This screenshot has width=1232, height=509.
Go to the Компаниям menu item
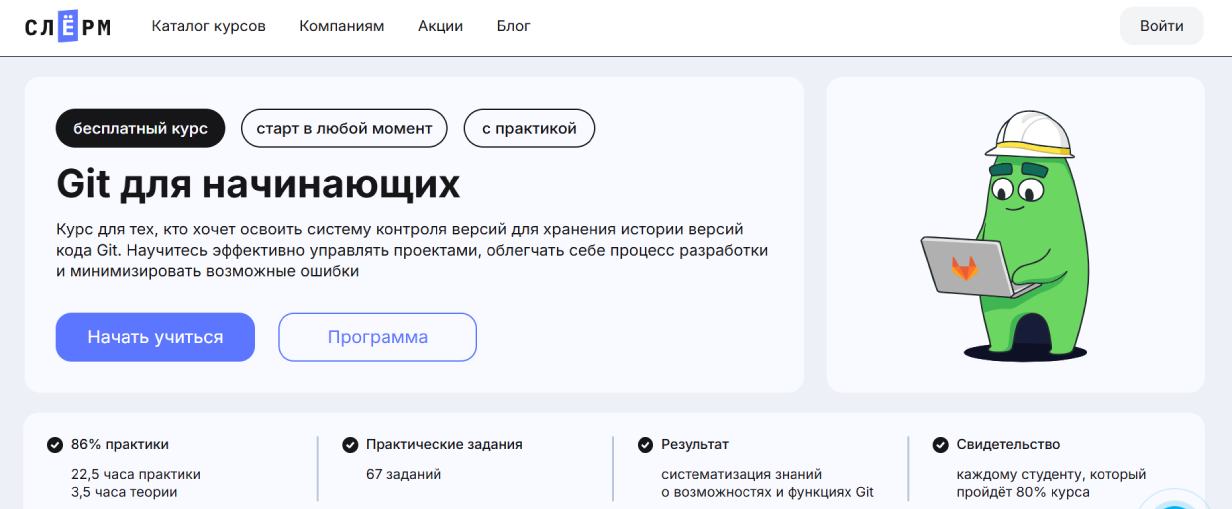tap(342, 26)
